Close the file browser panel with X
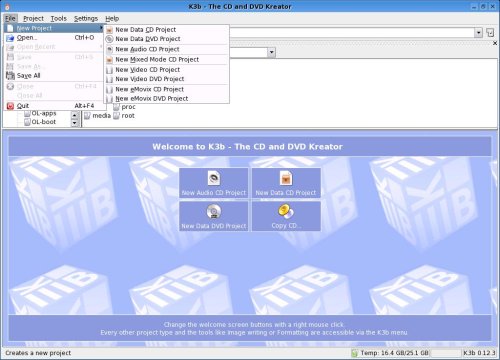The image size is (500, 360). [495, 43]
